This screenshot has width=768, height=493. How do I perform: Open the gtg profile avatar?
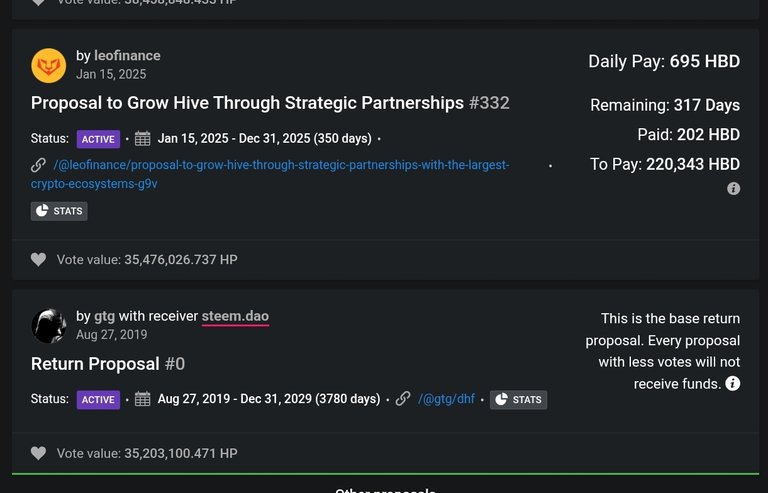[x=48, y=326]
